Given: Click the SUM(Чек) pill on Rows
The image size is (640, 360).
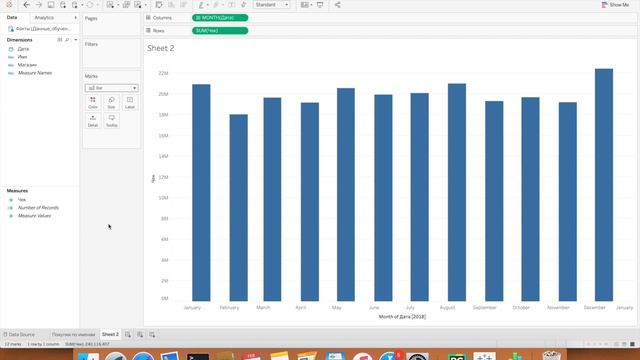Looking at the screenshot, I should click(x=220, y=31).
